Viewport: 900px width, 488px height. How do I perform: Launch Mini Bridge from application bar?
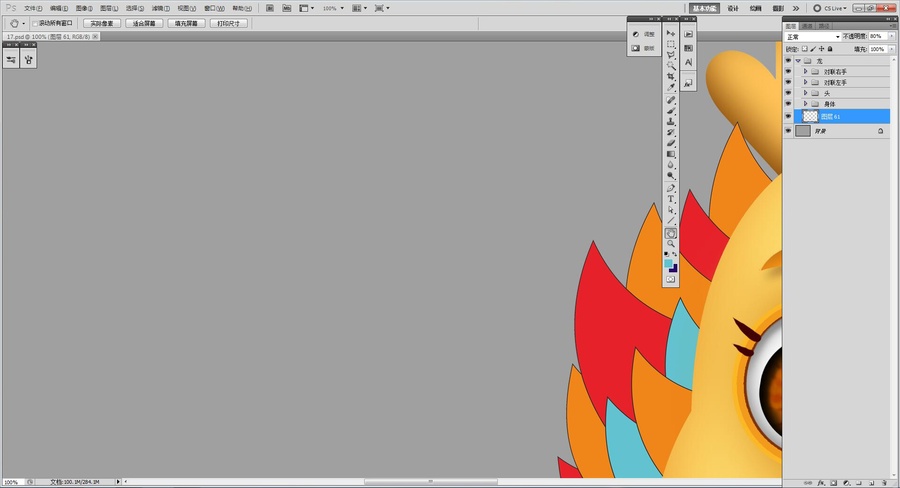point(286,8)
